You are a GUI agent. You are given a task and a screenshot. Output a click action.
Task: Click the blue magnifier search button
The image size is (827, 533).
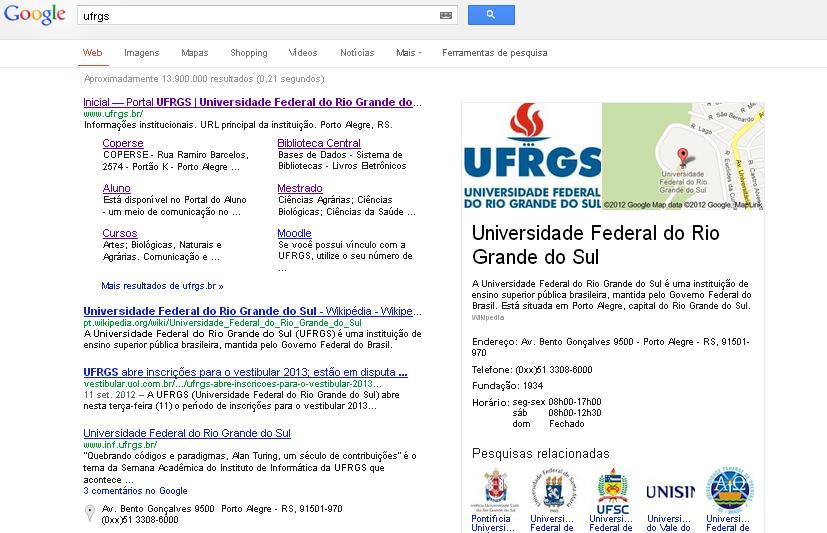point(491,15)
